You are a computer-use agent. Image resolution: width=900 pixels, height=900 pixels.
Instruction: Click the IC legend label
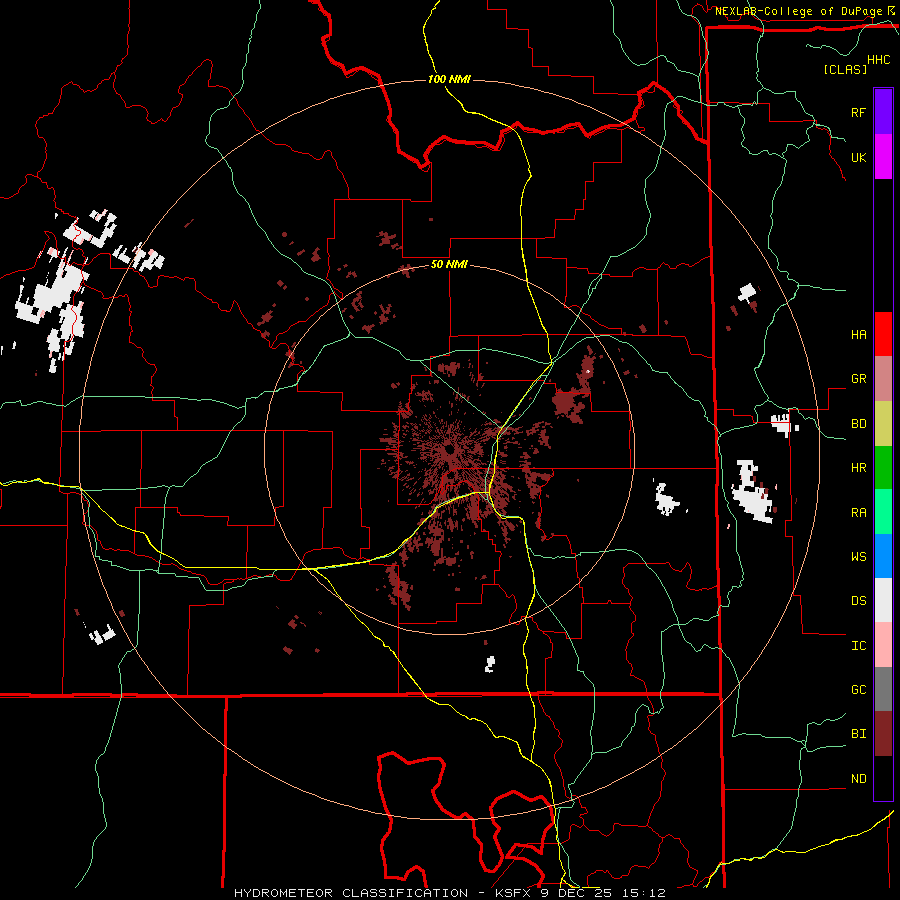point(858,646)
